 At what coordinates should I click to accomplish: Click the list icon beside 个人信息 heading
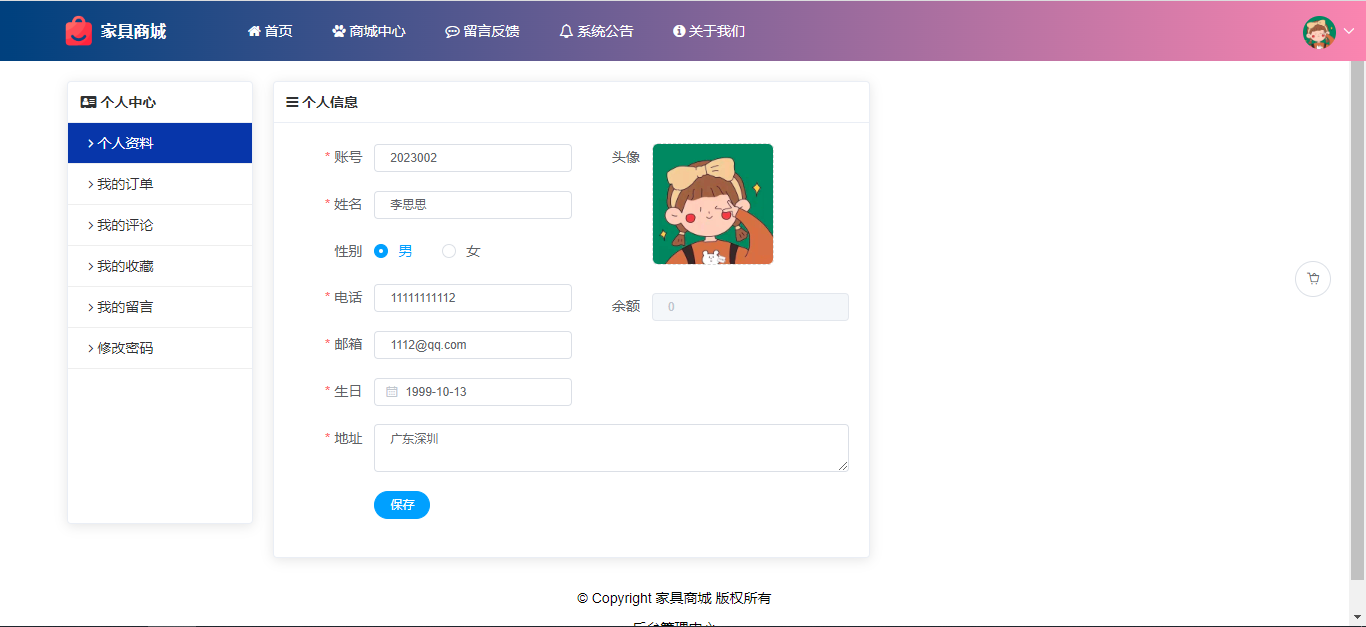[x=292, y=102]
